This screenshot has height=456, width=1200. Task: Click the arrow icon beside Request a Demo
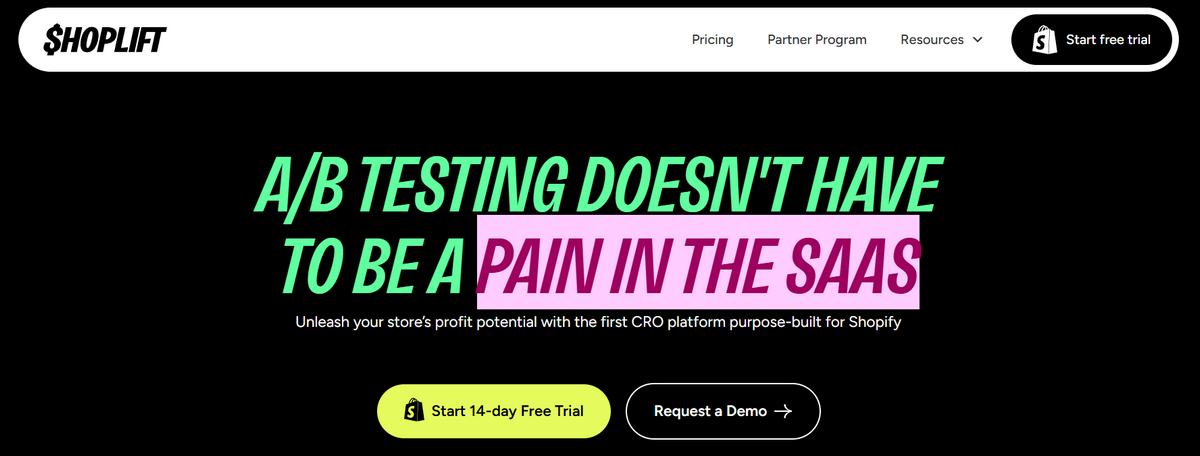click(783, 411)
